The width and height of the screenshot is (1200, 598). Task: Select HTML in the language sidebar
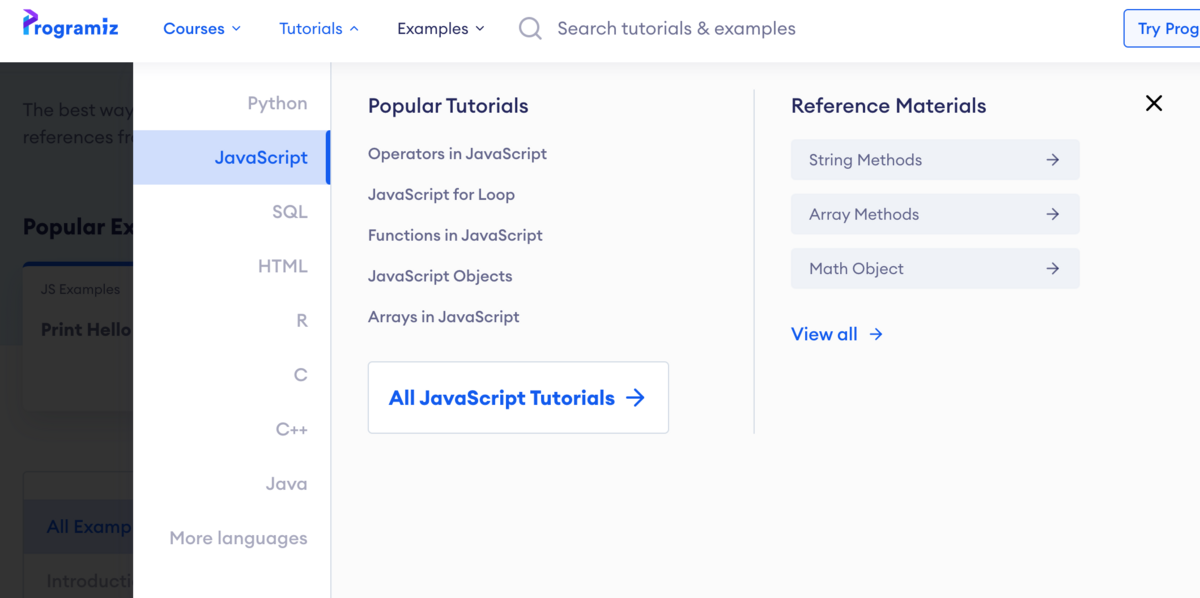point(282,266)
